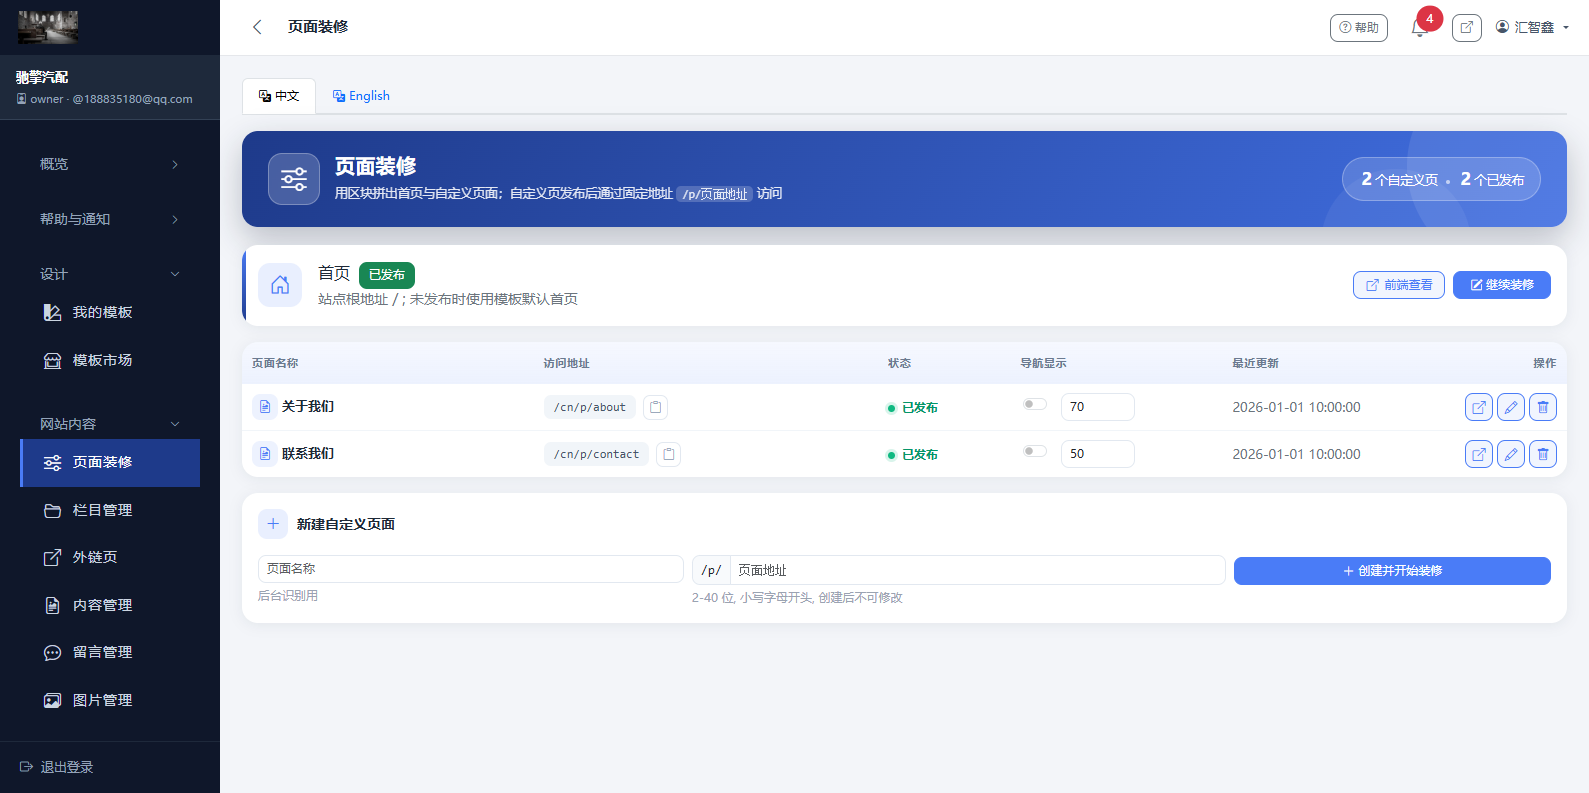Click the 前端查看 button
The height and width of the screenshot is (793, 1589).
(x=1399, y=285)
